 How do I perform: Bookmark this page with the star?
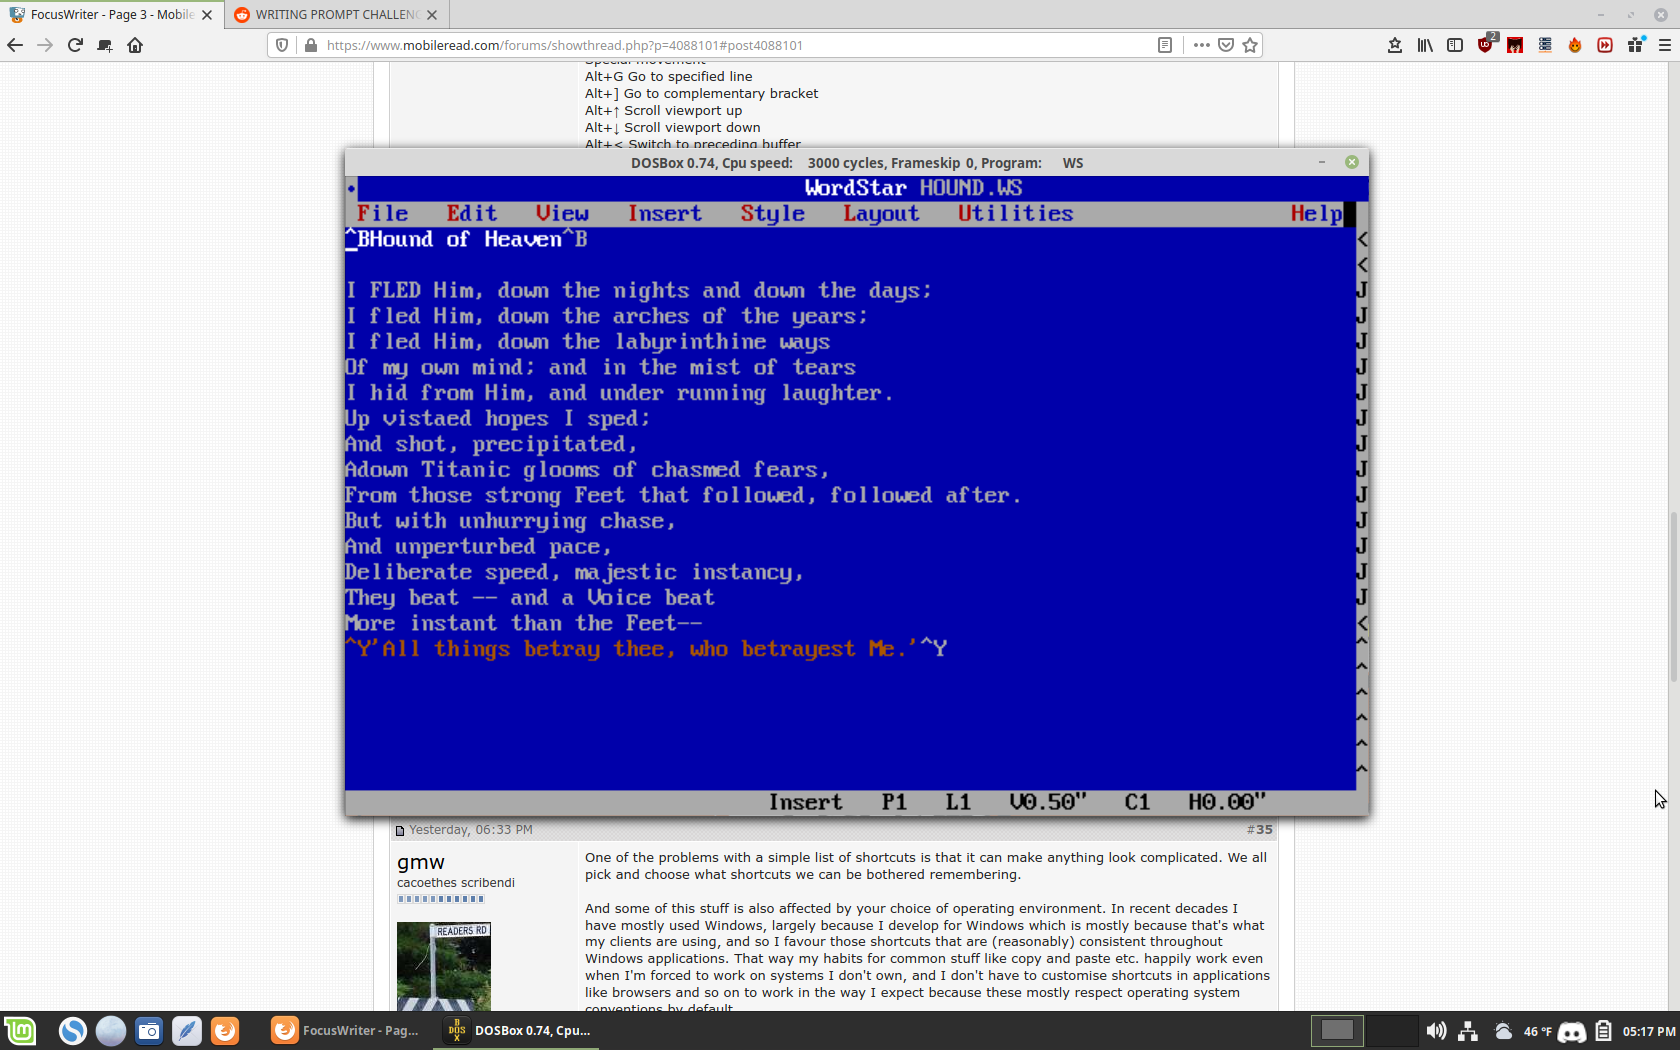(x=1250, y=45)
